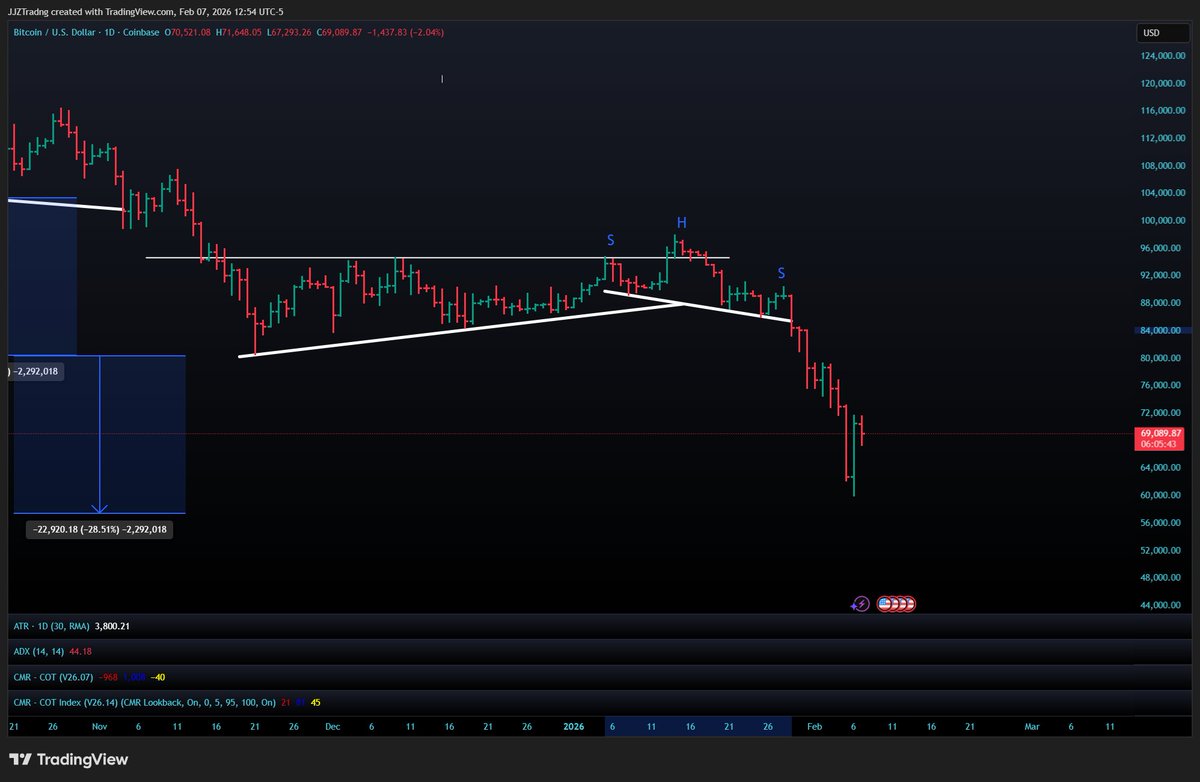Click the ADX value 44.18
This screenshot has width=1200, height=782.
tap(80, 652)
